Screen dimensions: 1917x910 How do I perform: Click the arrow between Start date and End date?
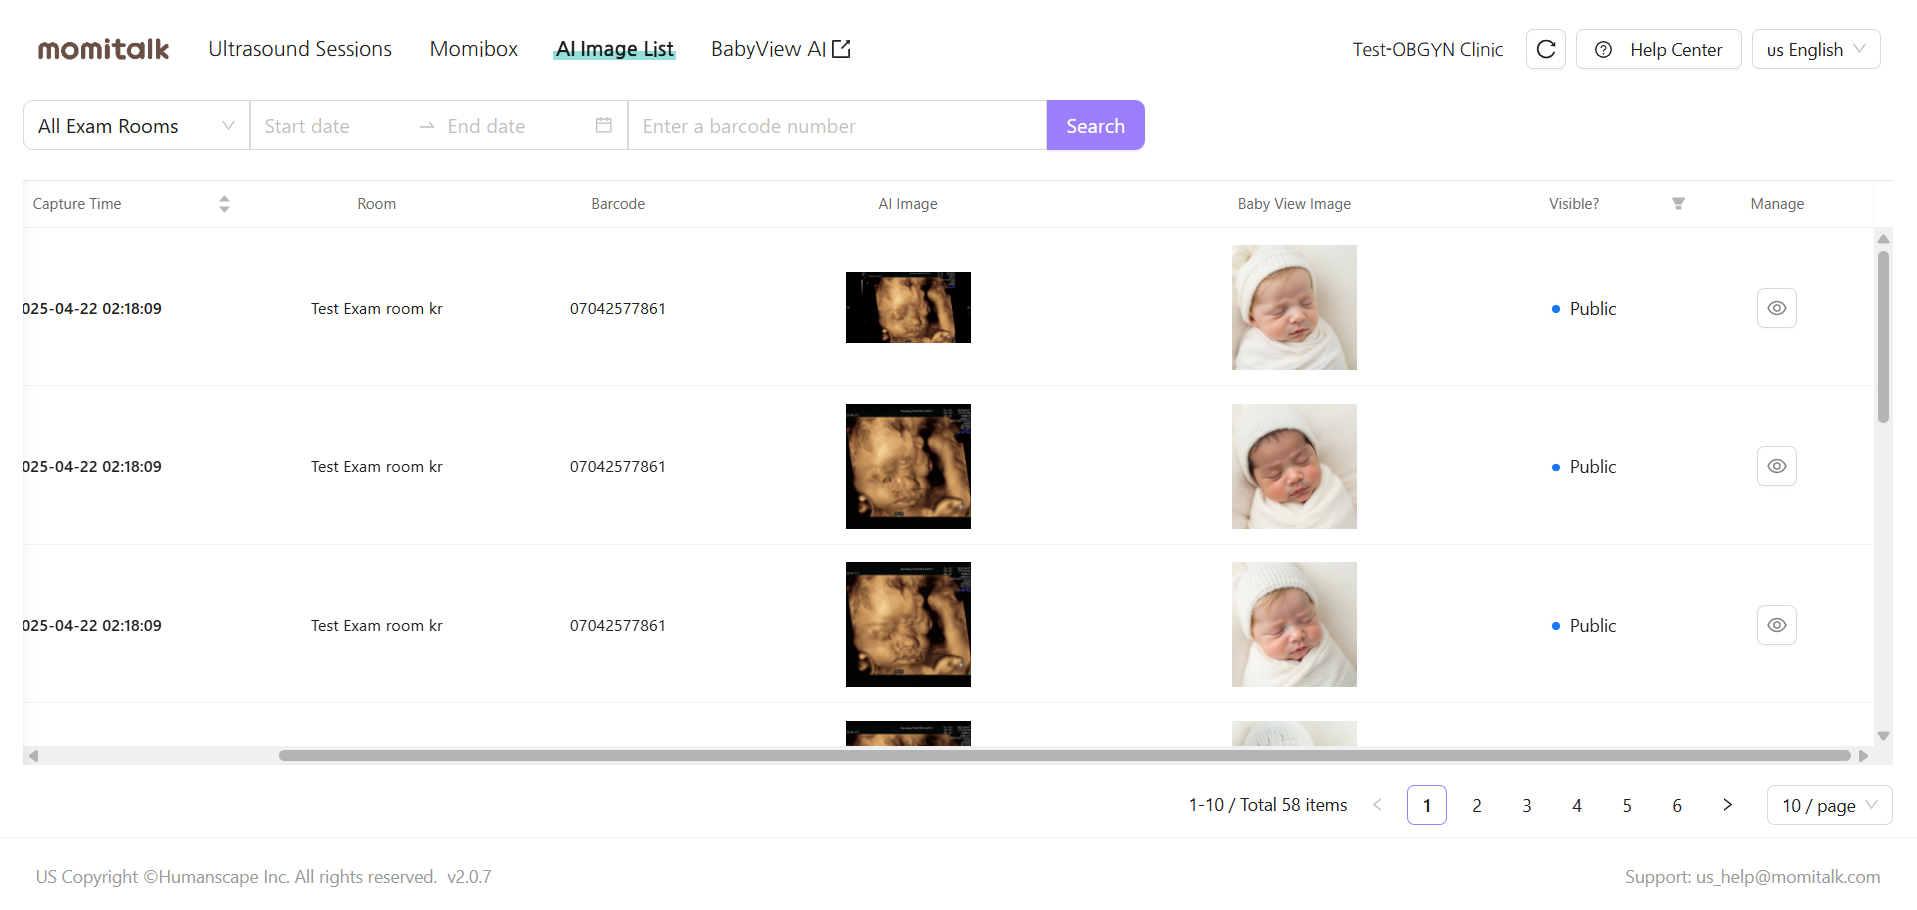(x=426, y=125)
